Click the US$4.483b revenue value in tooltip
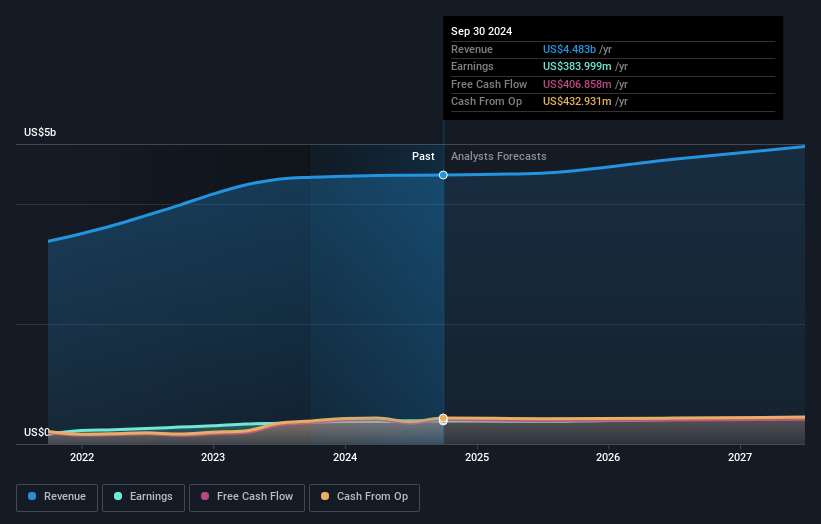The width and height of the screenshot is (821, 524). [x=569, y=49]
